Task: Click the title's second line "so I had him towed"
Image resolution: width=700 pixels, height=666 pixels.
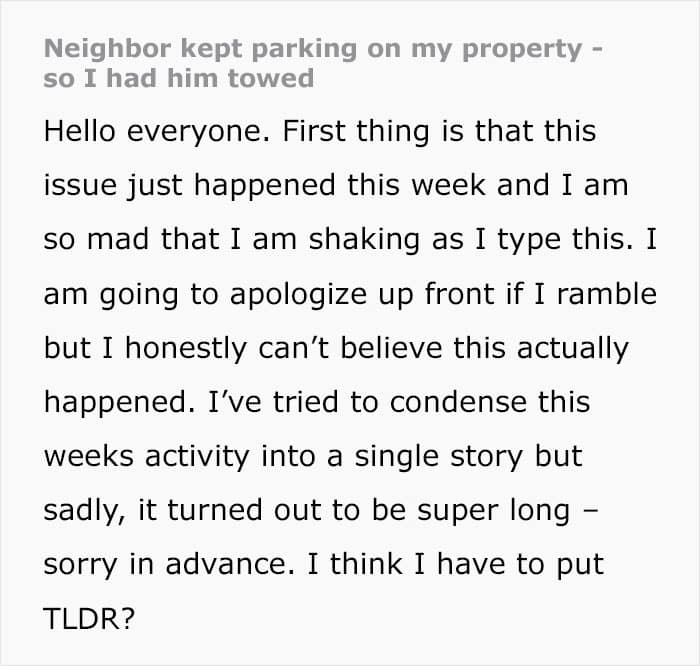Action: click(x=179, y=79)
